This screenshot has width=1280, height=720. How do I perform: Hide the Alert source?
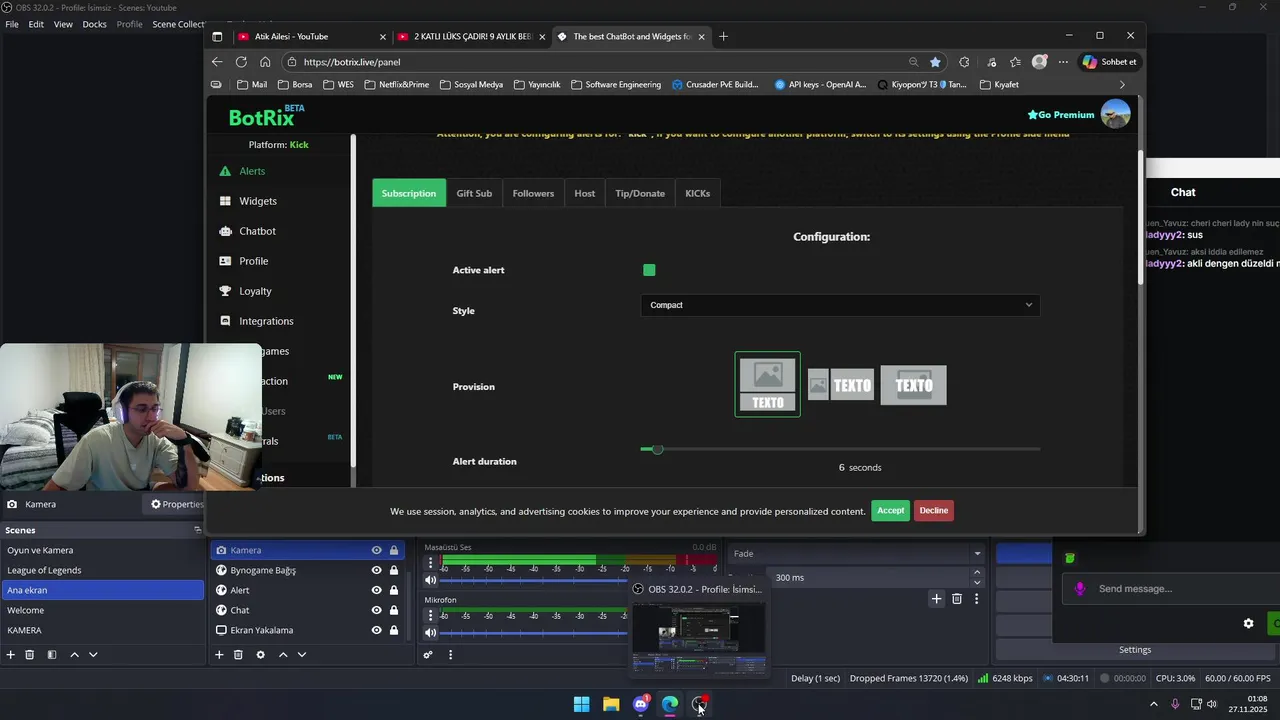377,590
